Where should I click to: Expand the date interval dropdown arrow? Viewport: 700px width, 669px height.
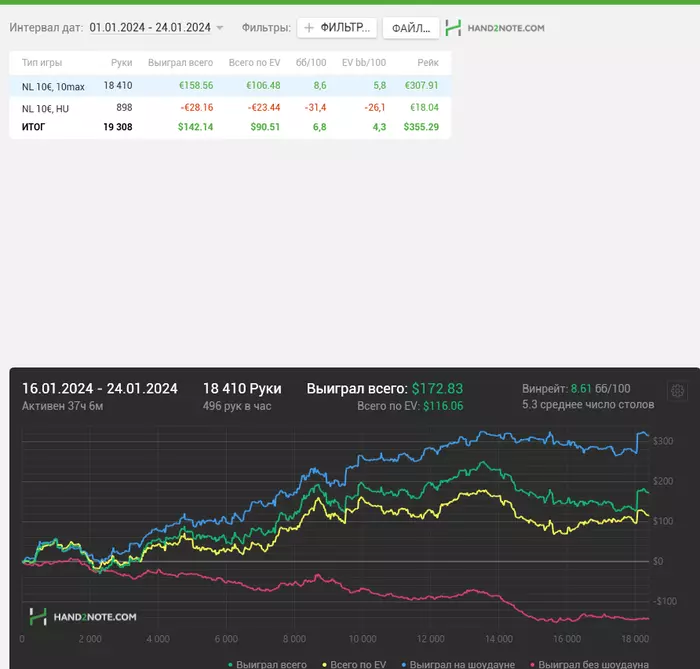(220, 28)
